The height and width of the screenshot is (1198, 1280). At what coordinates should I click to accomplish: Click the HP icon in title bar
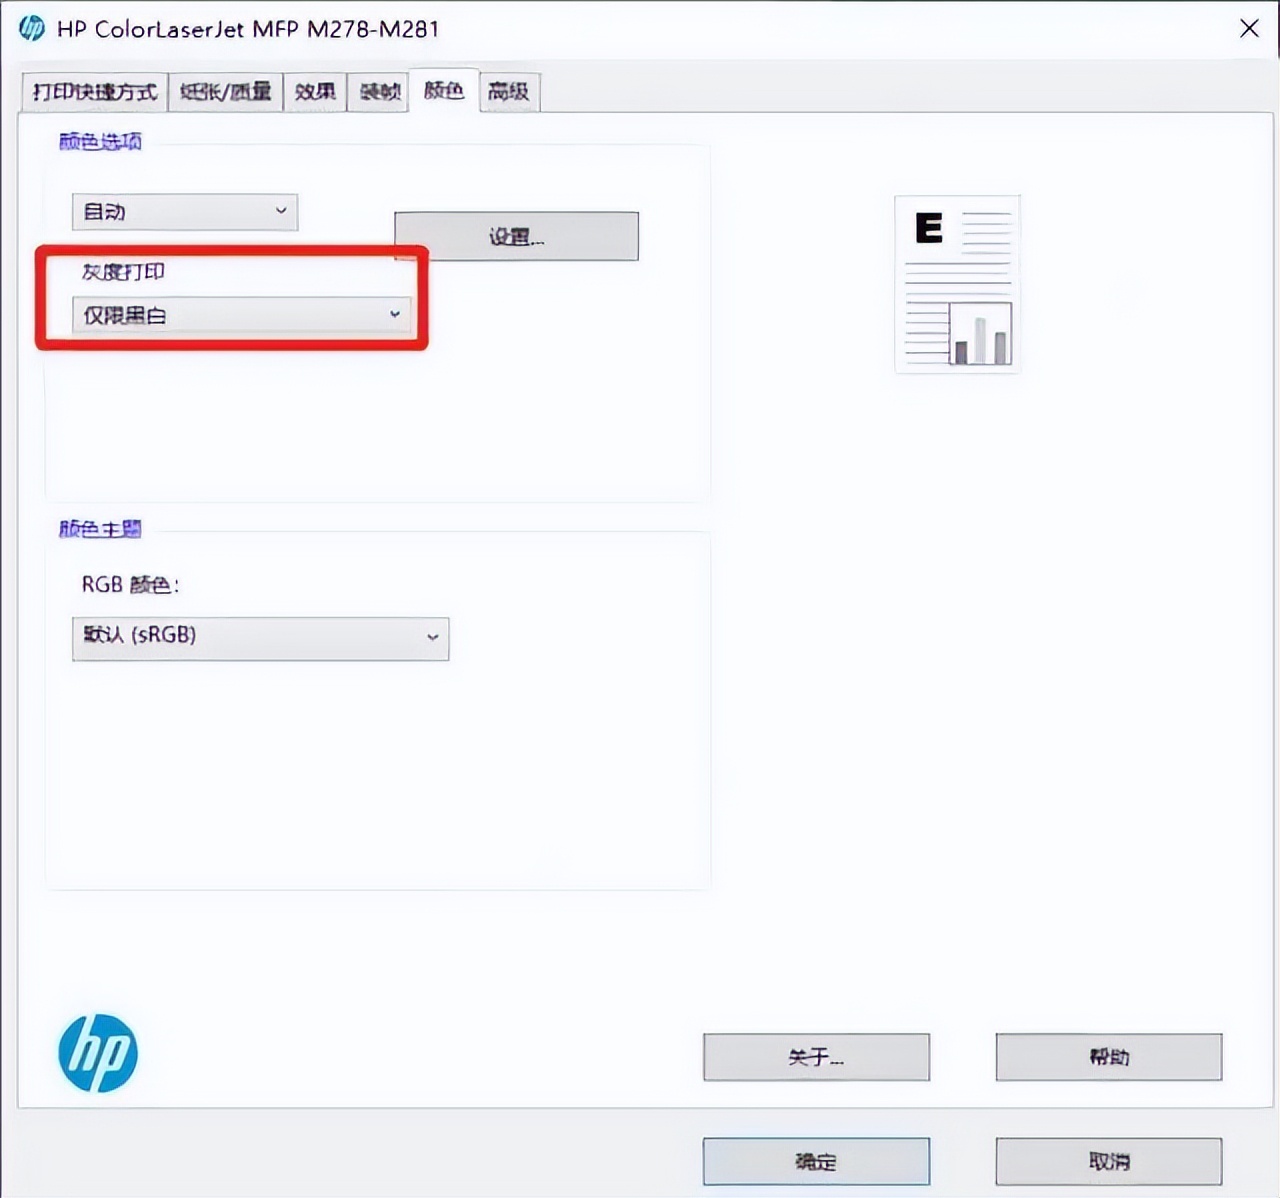click(32, 28)
